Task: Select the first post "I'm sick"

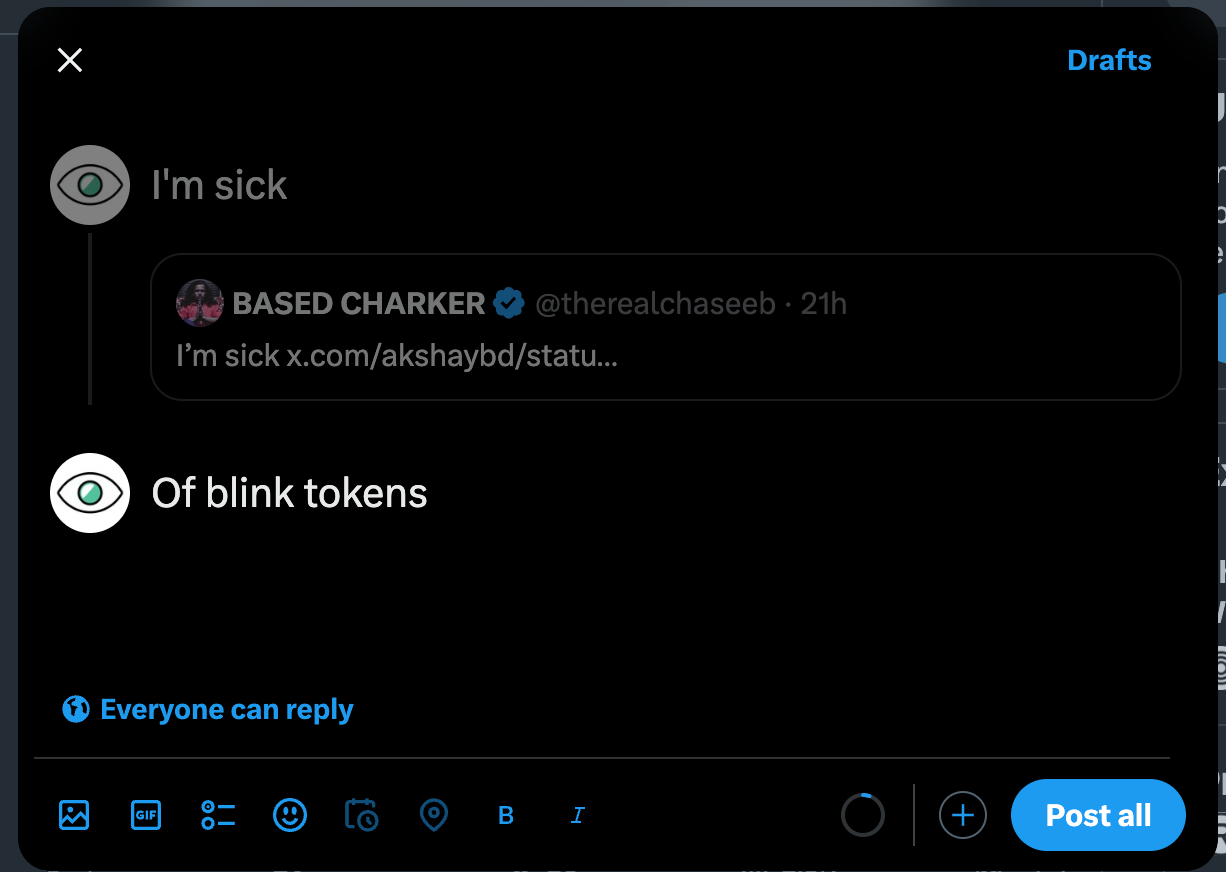Action: point(219,185)
